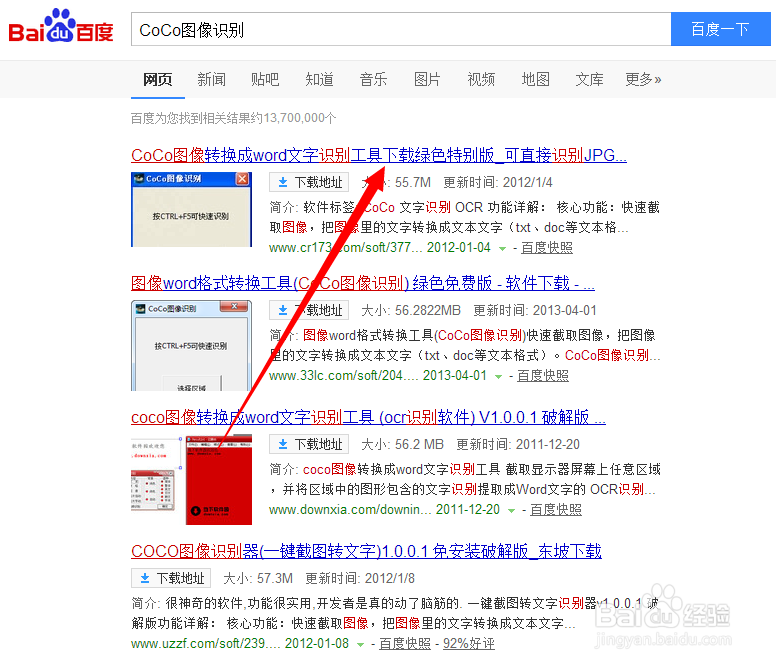Click the 更新时间: 2011-12-20 text

point(518,445)
